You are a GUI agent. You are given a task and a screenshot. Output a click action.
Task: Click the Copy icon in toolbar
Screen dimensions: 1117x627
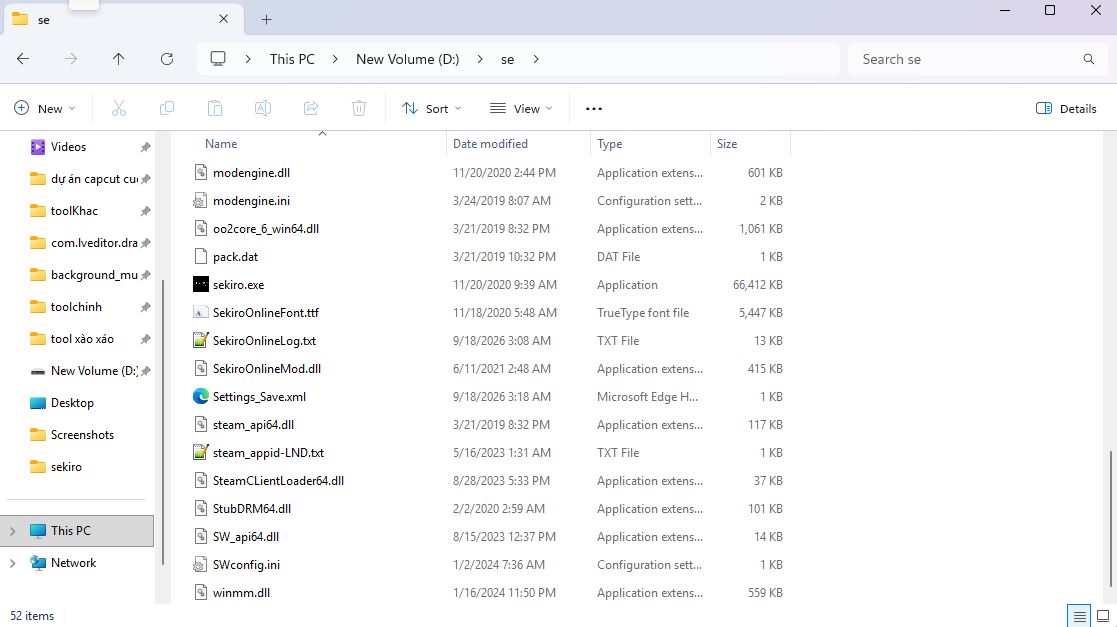click(167, 108)
